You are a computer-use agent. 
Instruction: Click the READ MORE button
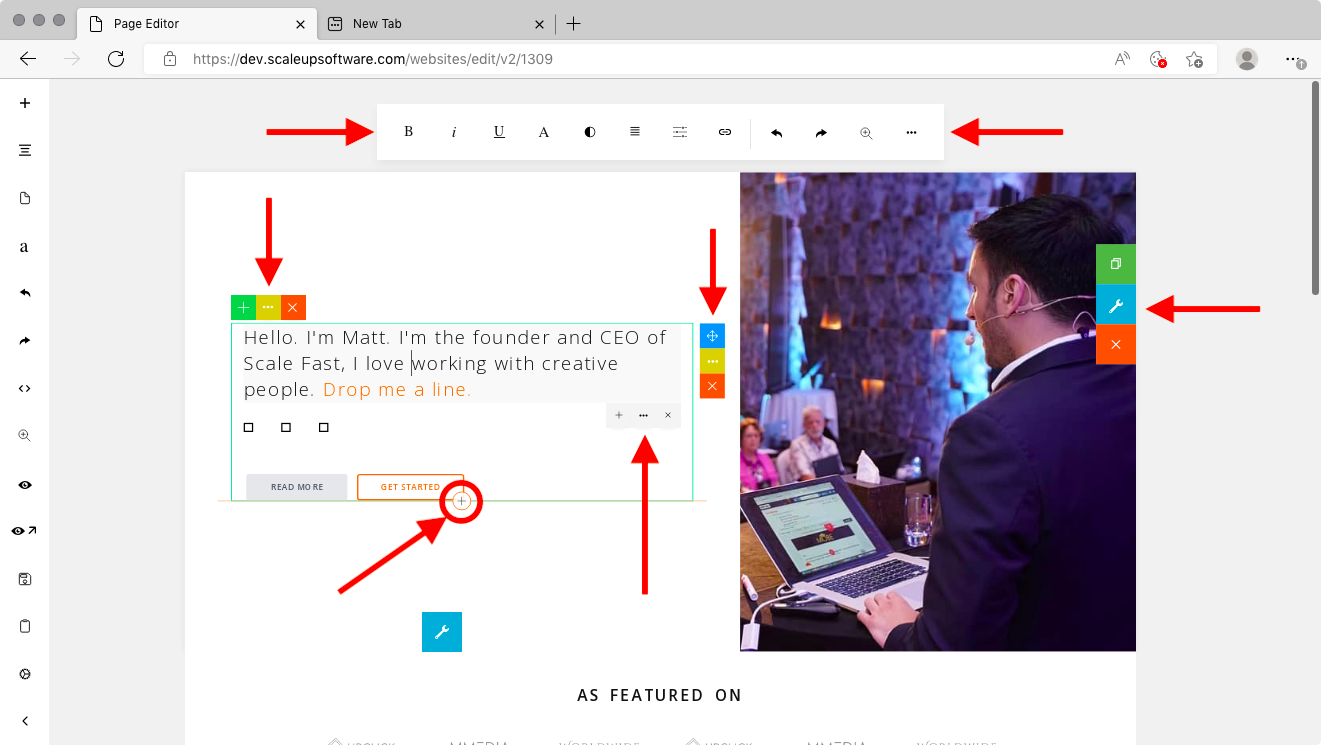(x=297, y=487)
